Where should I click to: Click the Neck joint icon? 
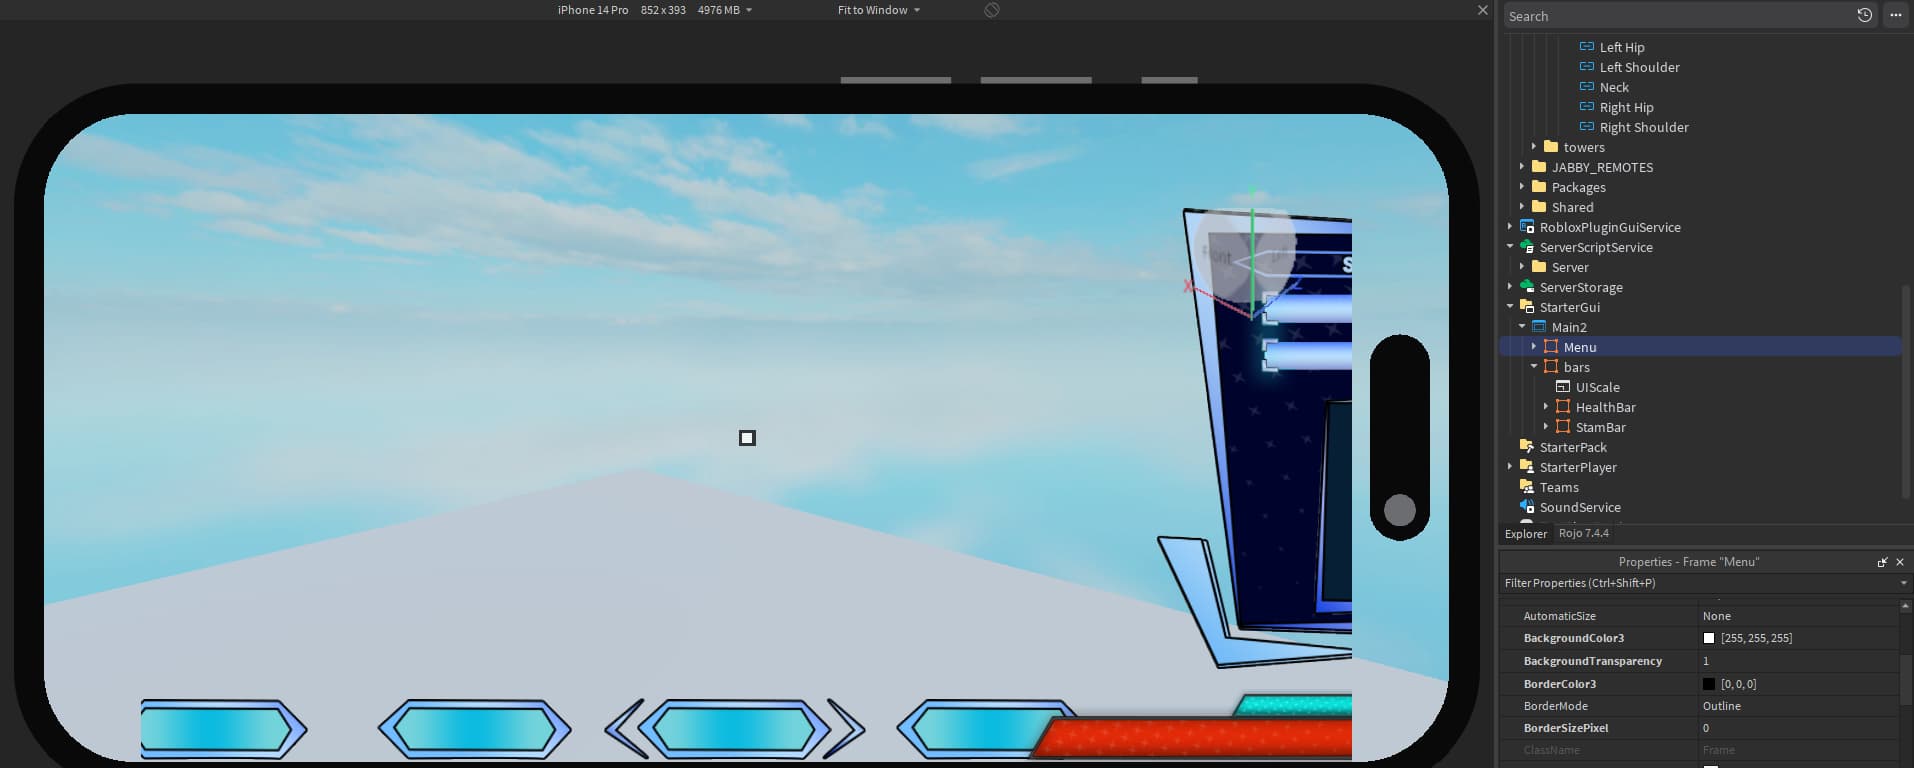click(1586, 87)
